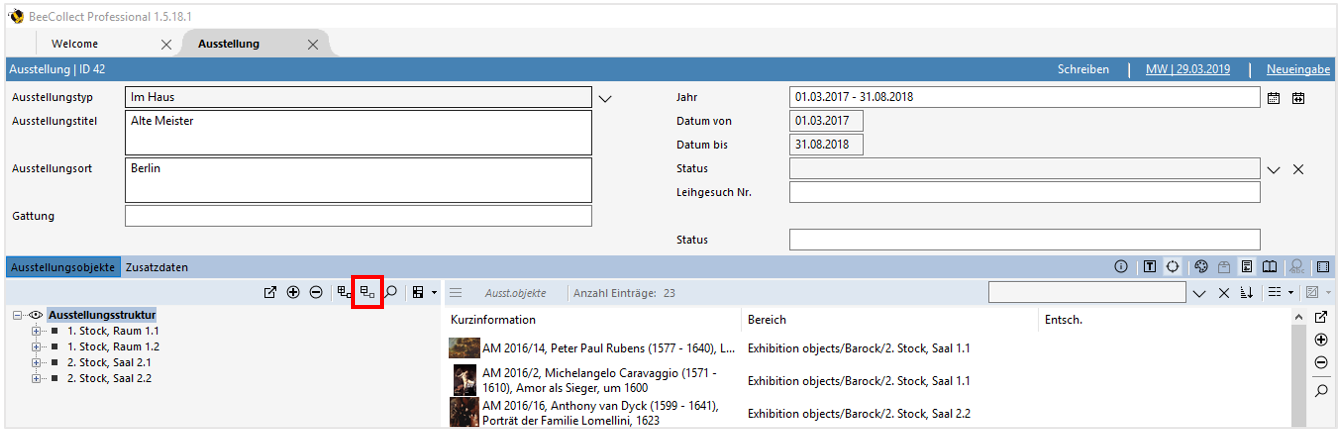Collapse the Ausstellungsstruktur root node

(18, 315)
